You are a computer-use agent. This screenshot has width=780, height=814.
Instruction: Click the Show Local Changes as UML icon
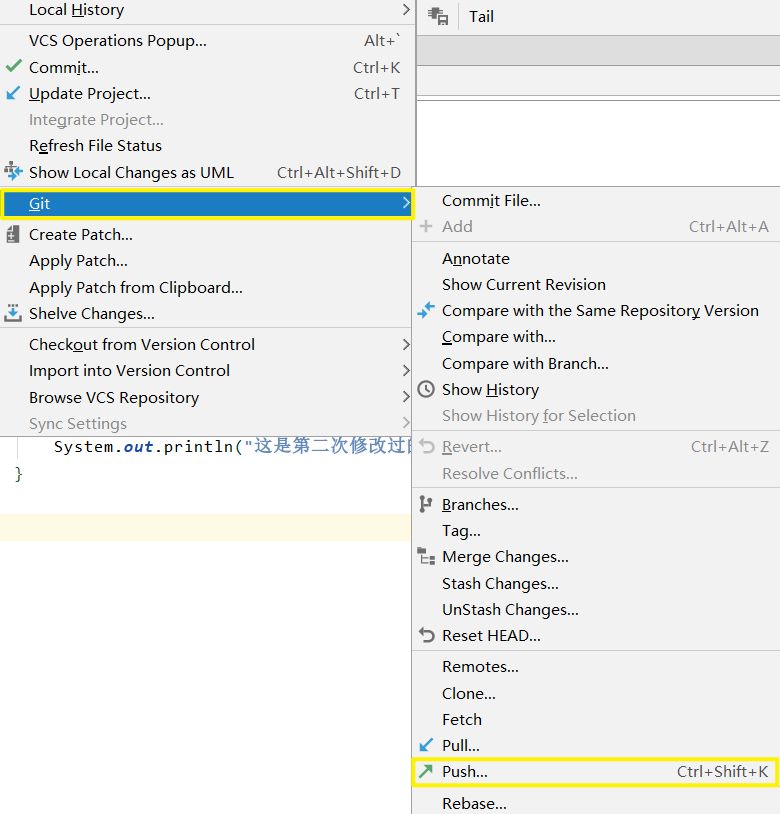(x=13, y=172)
